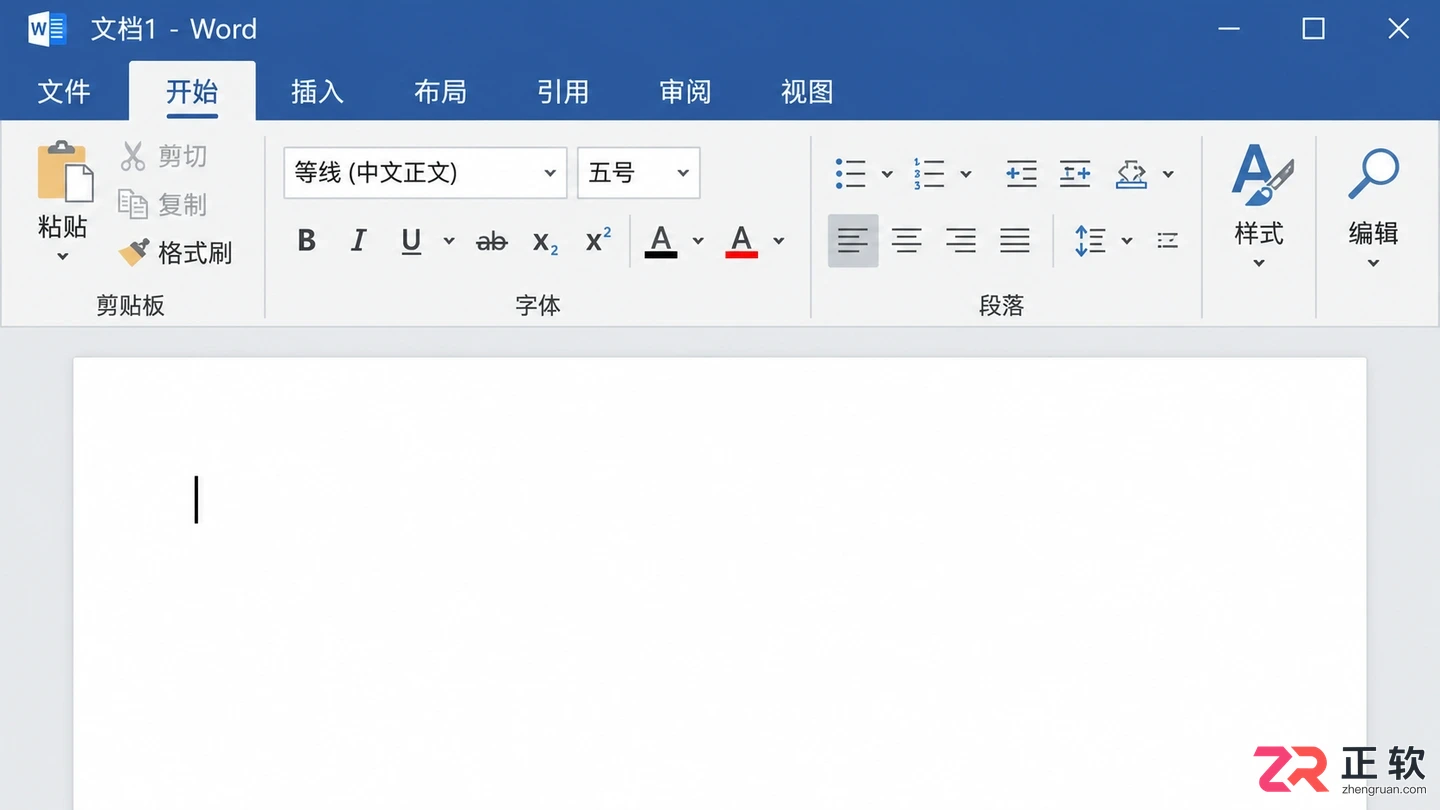
Task: Switch to the 布局 (Layout) tab
Action: click(440, 92)
